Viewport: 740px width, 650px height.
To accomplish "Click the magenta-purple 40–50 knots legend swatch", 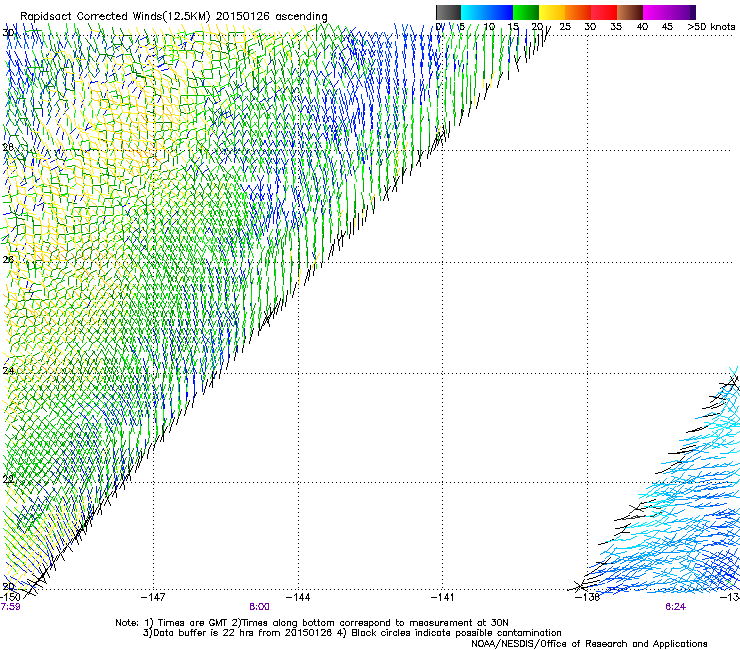I will coord(669,12).
